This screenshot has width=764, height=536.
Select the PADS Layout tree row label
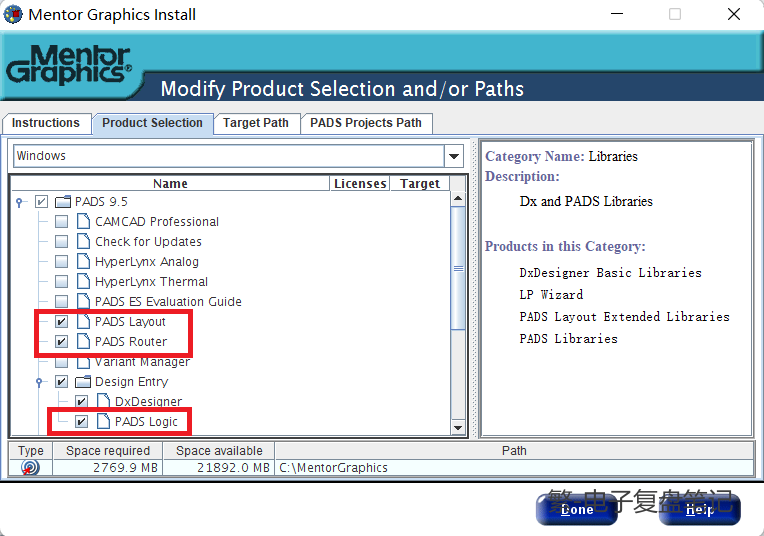(x=130, y=322)
